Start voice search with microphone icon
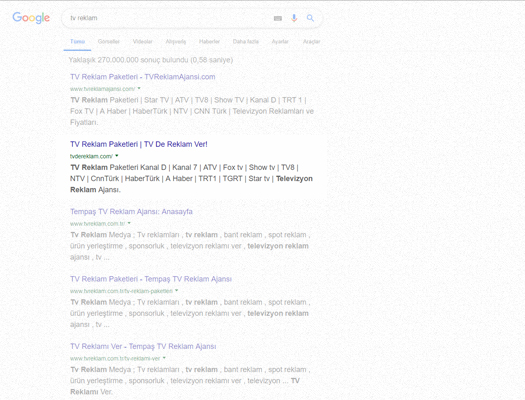Image resolution: width=525 pixels, height=400 pixels. click(294, 18)
